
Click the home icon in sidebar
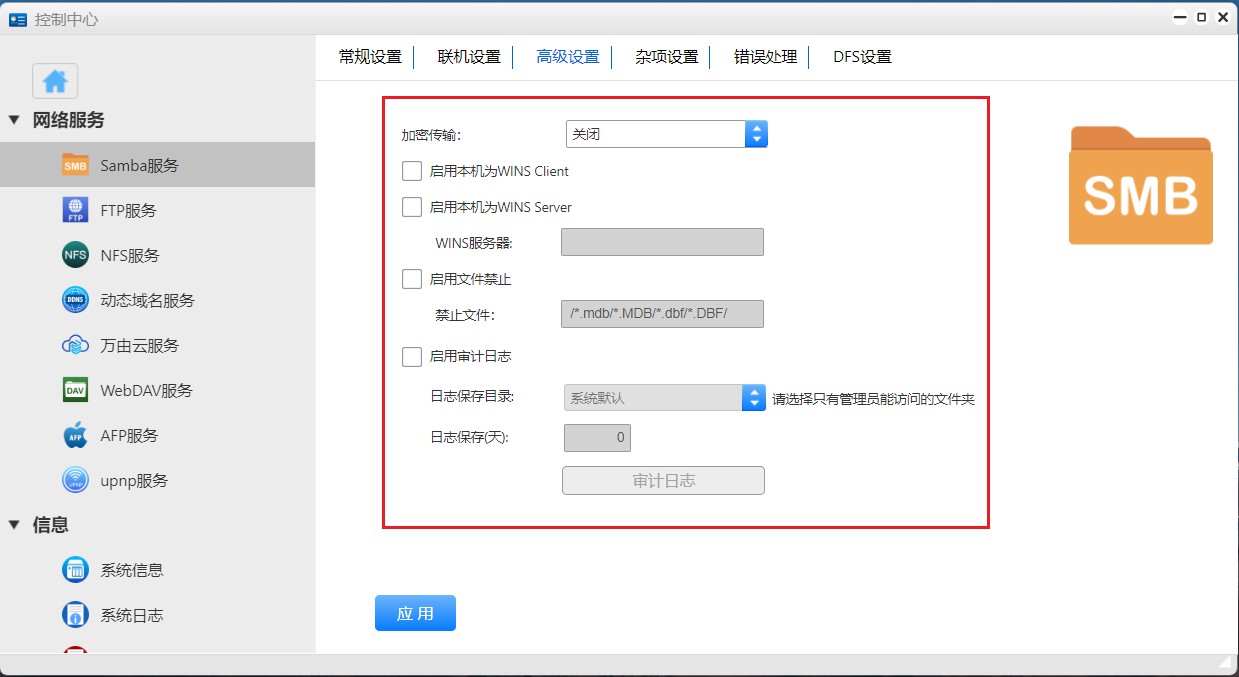tap(55, 81)
